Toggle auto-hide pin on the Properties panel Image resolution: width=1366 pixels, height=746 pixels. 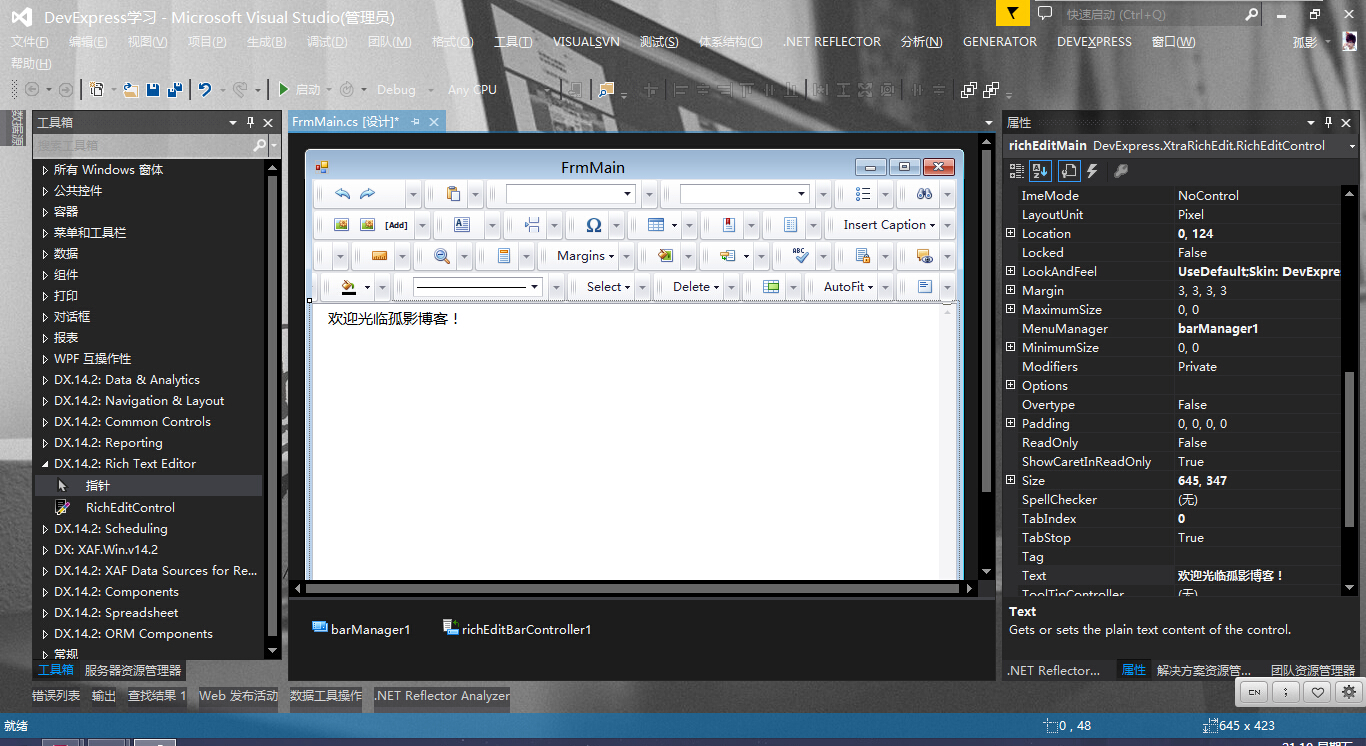point(1329,122)
